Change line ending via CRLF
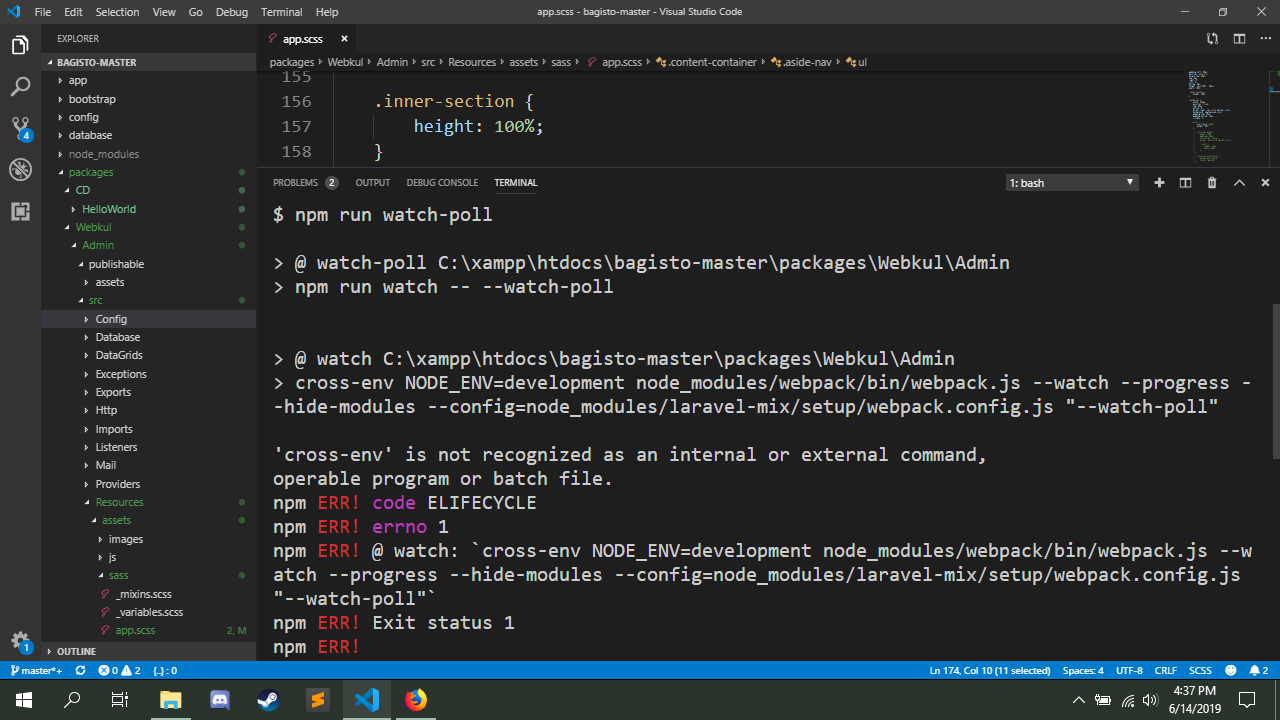 [x=1166, y=670]
